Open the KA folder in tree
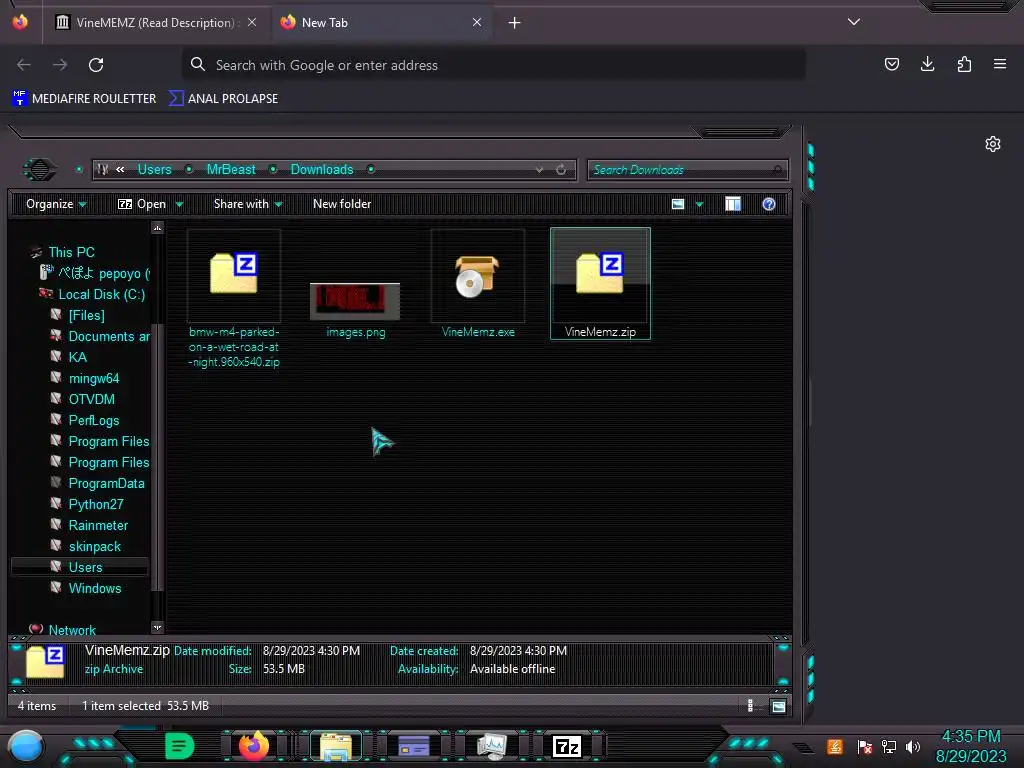 tap(69, 357)
